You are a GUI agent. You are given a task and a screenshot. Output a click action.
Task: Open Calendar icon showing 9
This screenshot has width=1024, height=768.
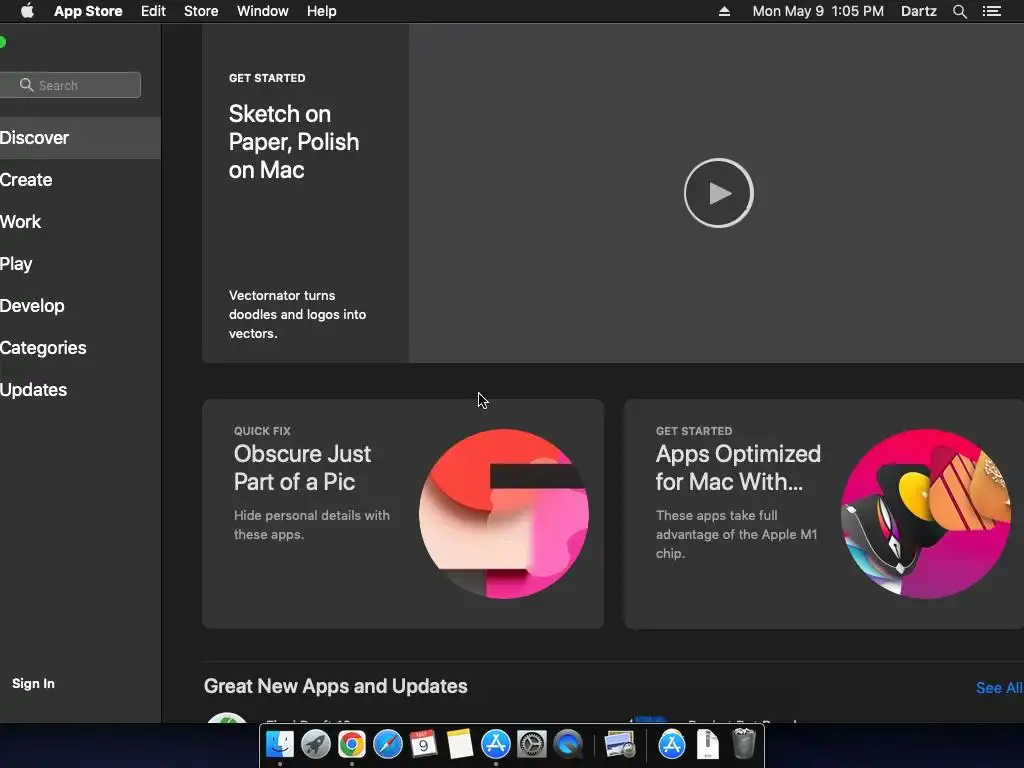coord(423,744)
